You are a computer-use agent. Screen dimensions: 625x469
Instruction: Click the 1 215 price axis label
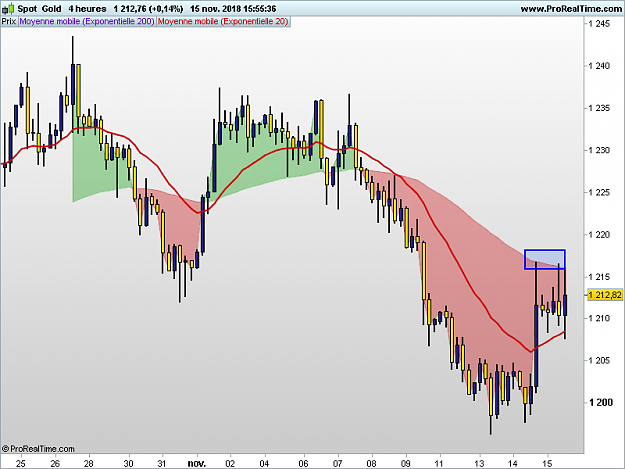tap(599, 277)
